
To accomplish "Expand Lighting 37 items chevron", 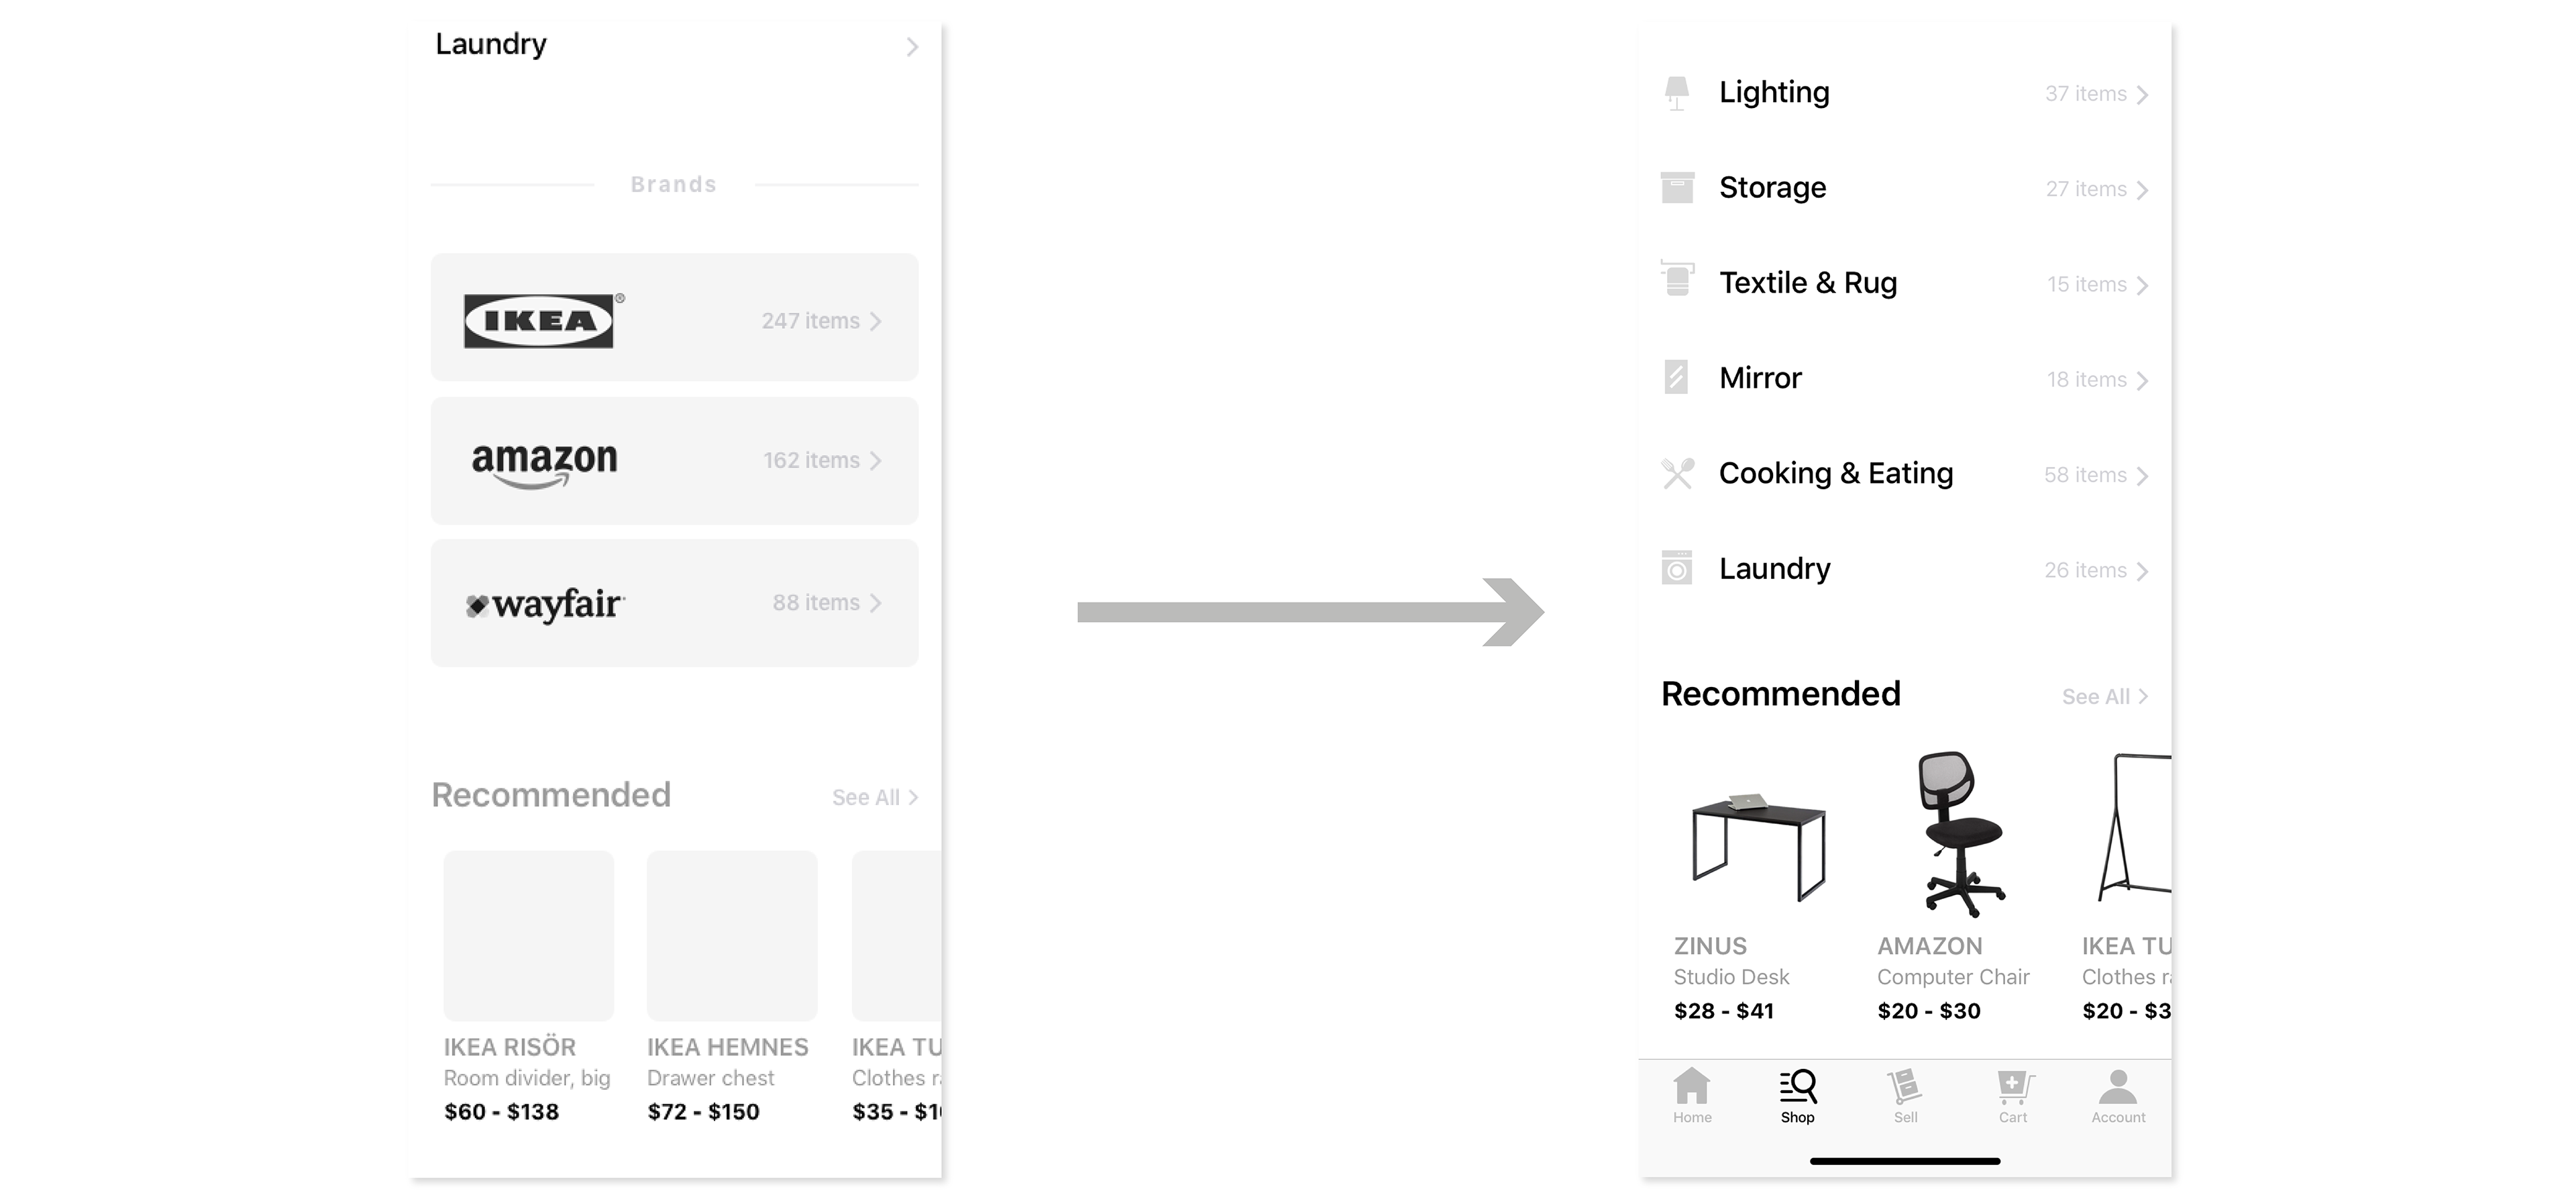I will [2141, 95].
